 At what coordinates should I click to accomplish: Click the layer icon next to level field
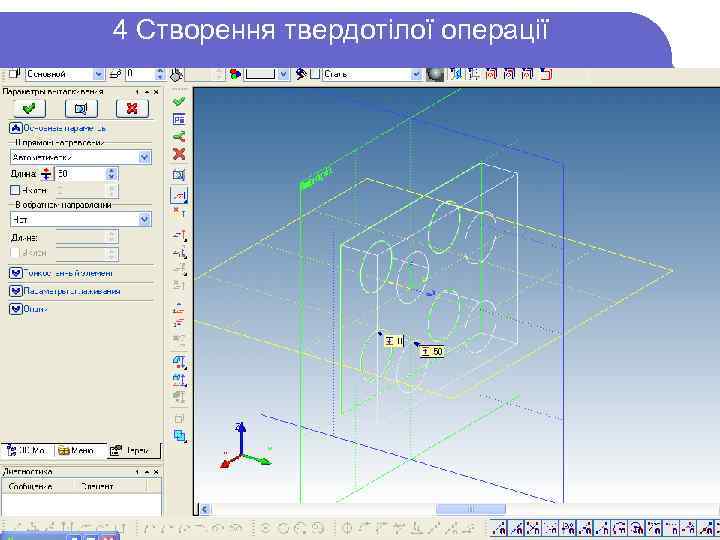click(115, 74)
